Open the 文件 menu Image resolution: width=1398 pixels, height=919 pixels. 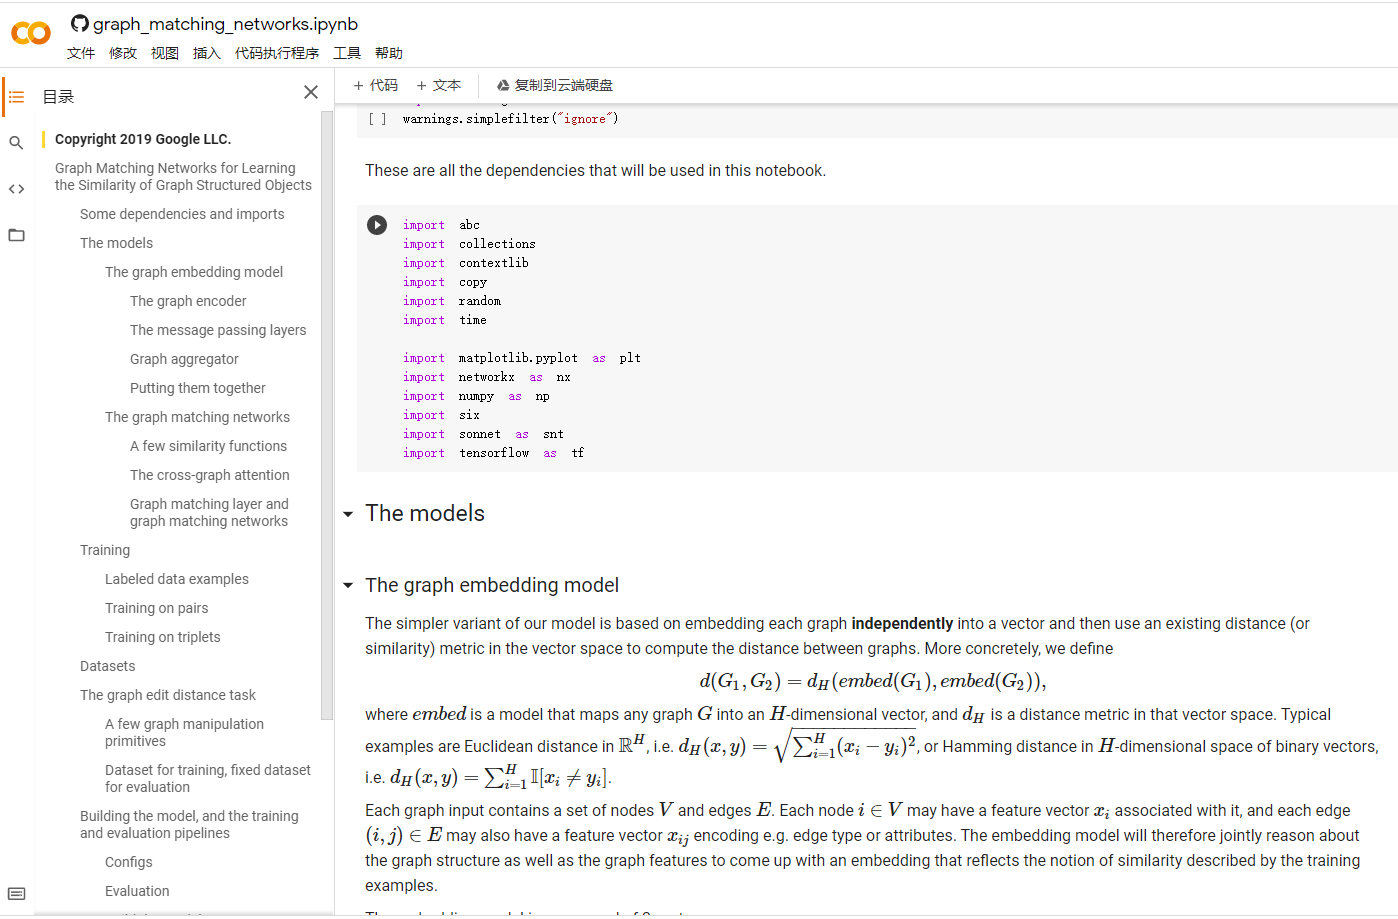(x=81, y=52)
